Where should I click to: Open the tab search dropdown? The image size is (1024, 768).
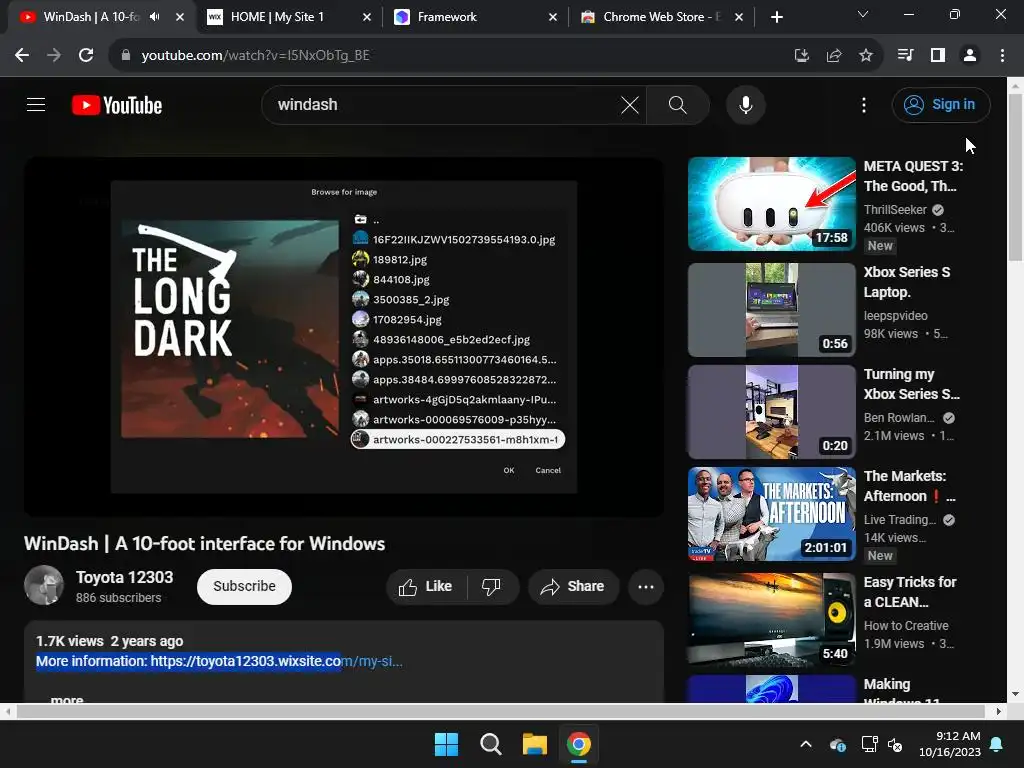coord(863,14)
